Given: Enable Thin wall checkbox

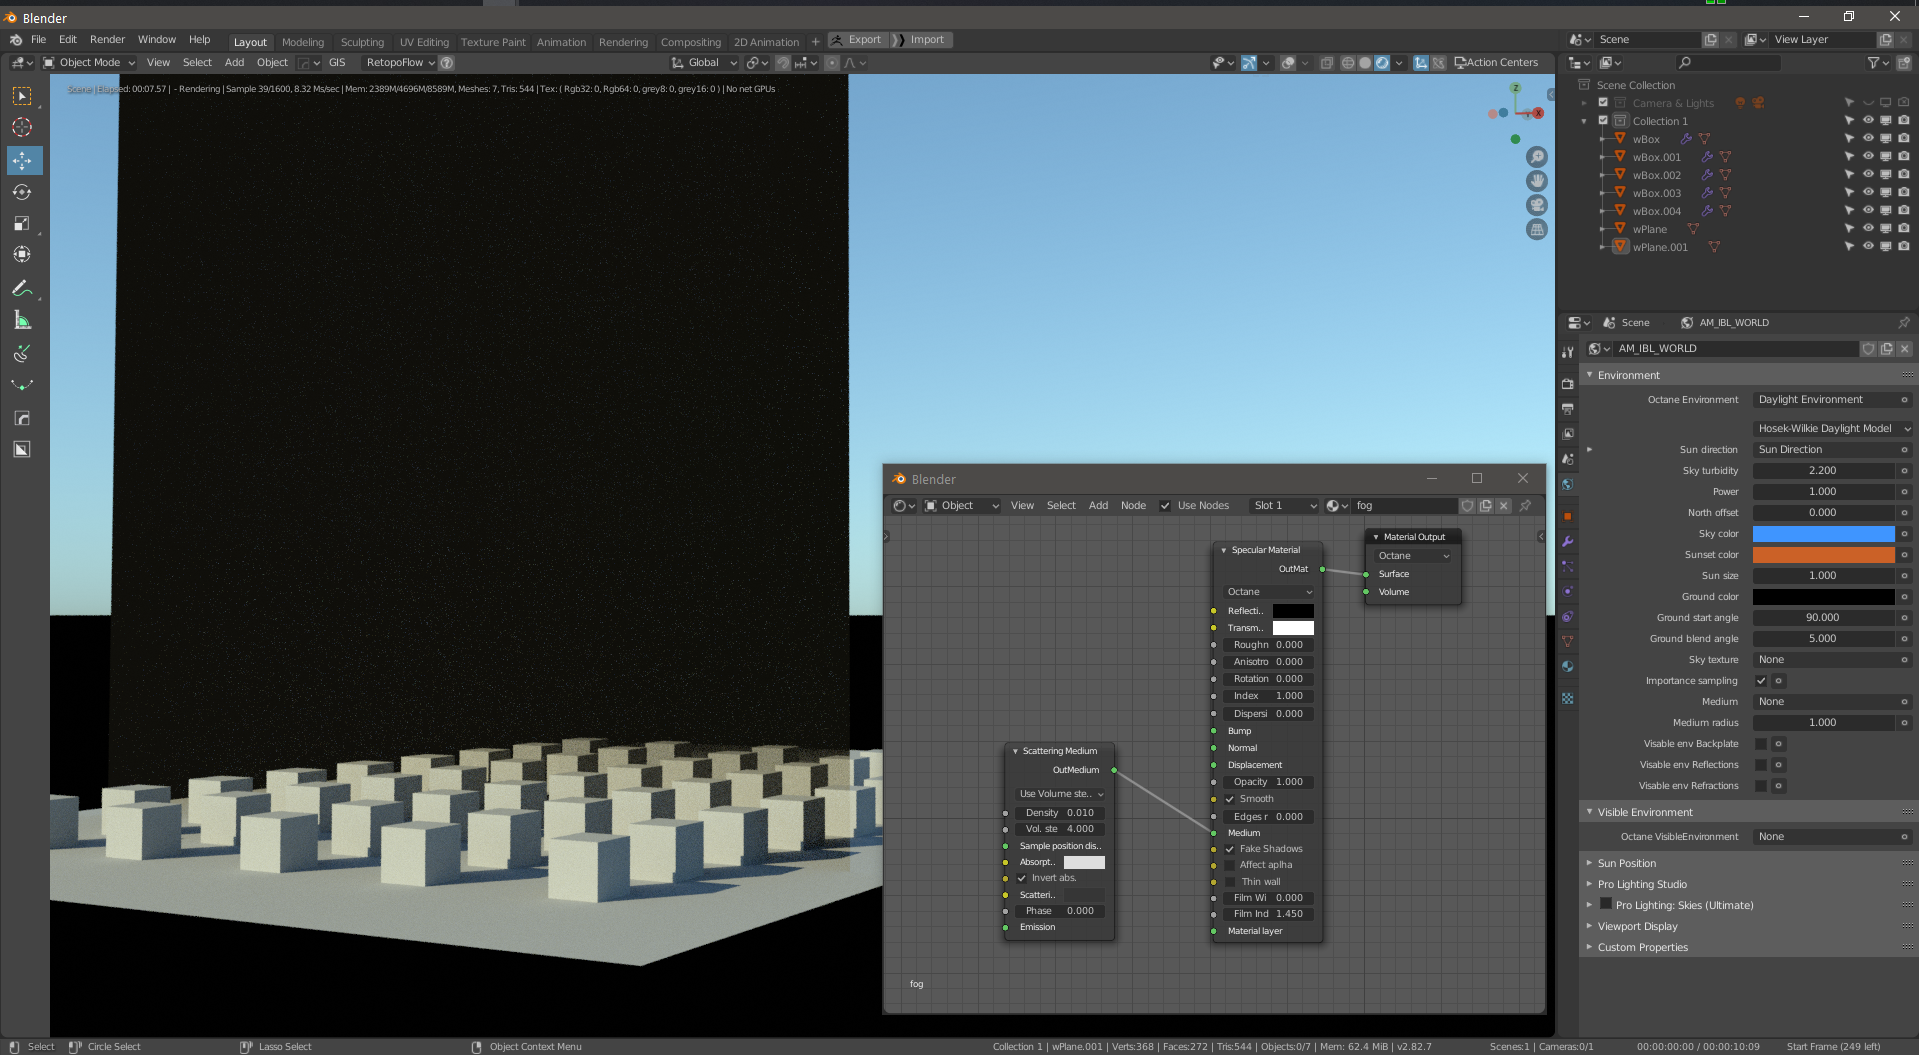Looking at the screenshot, I should [x=1230, y=882].
